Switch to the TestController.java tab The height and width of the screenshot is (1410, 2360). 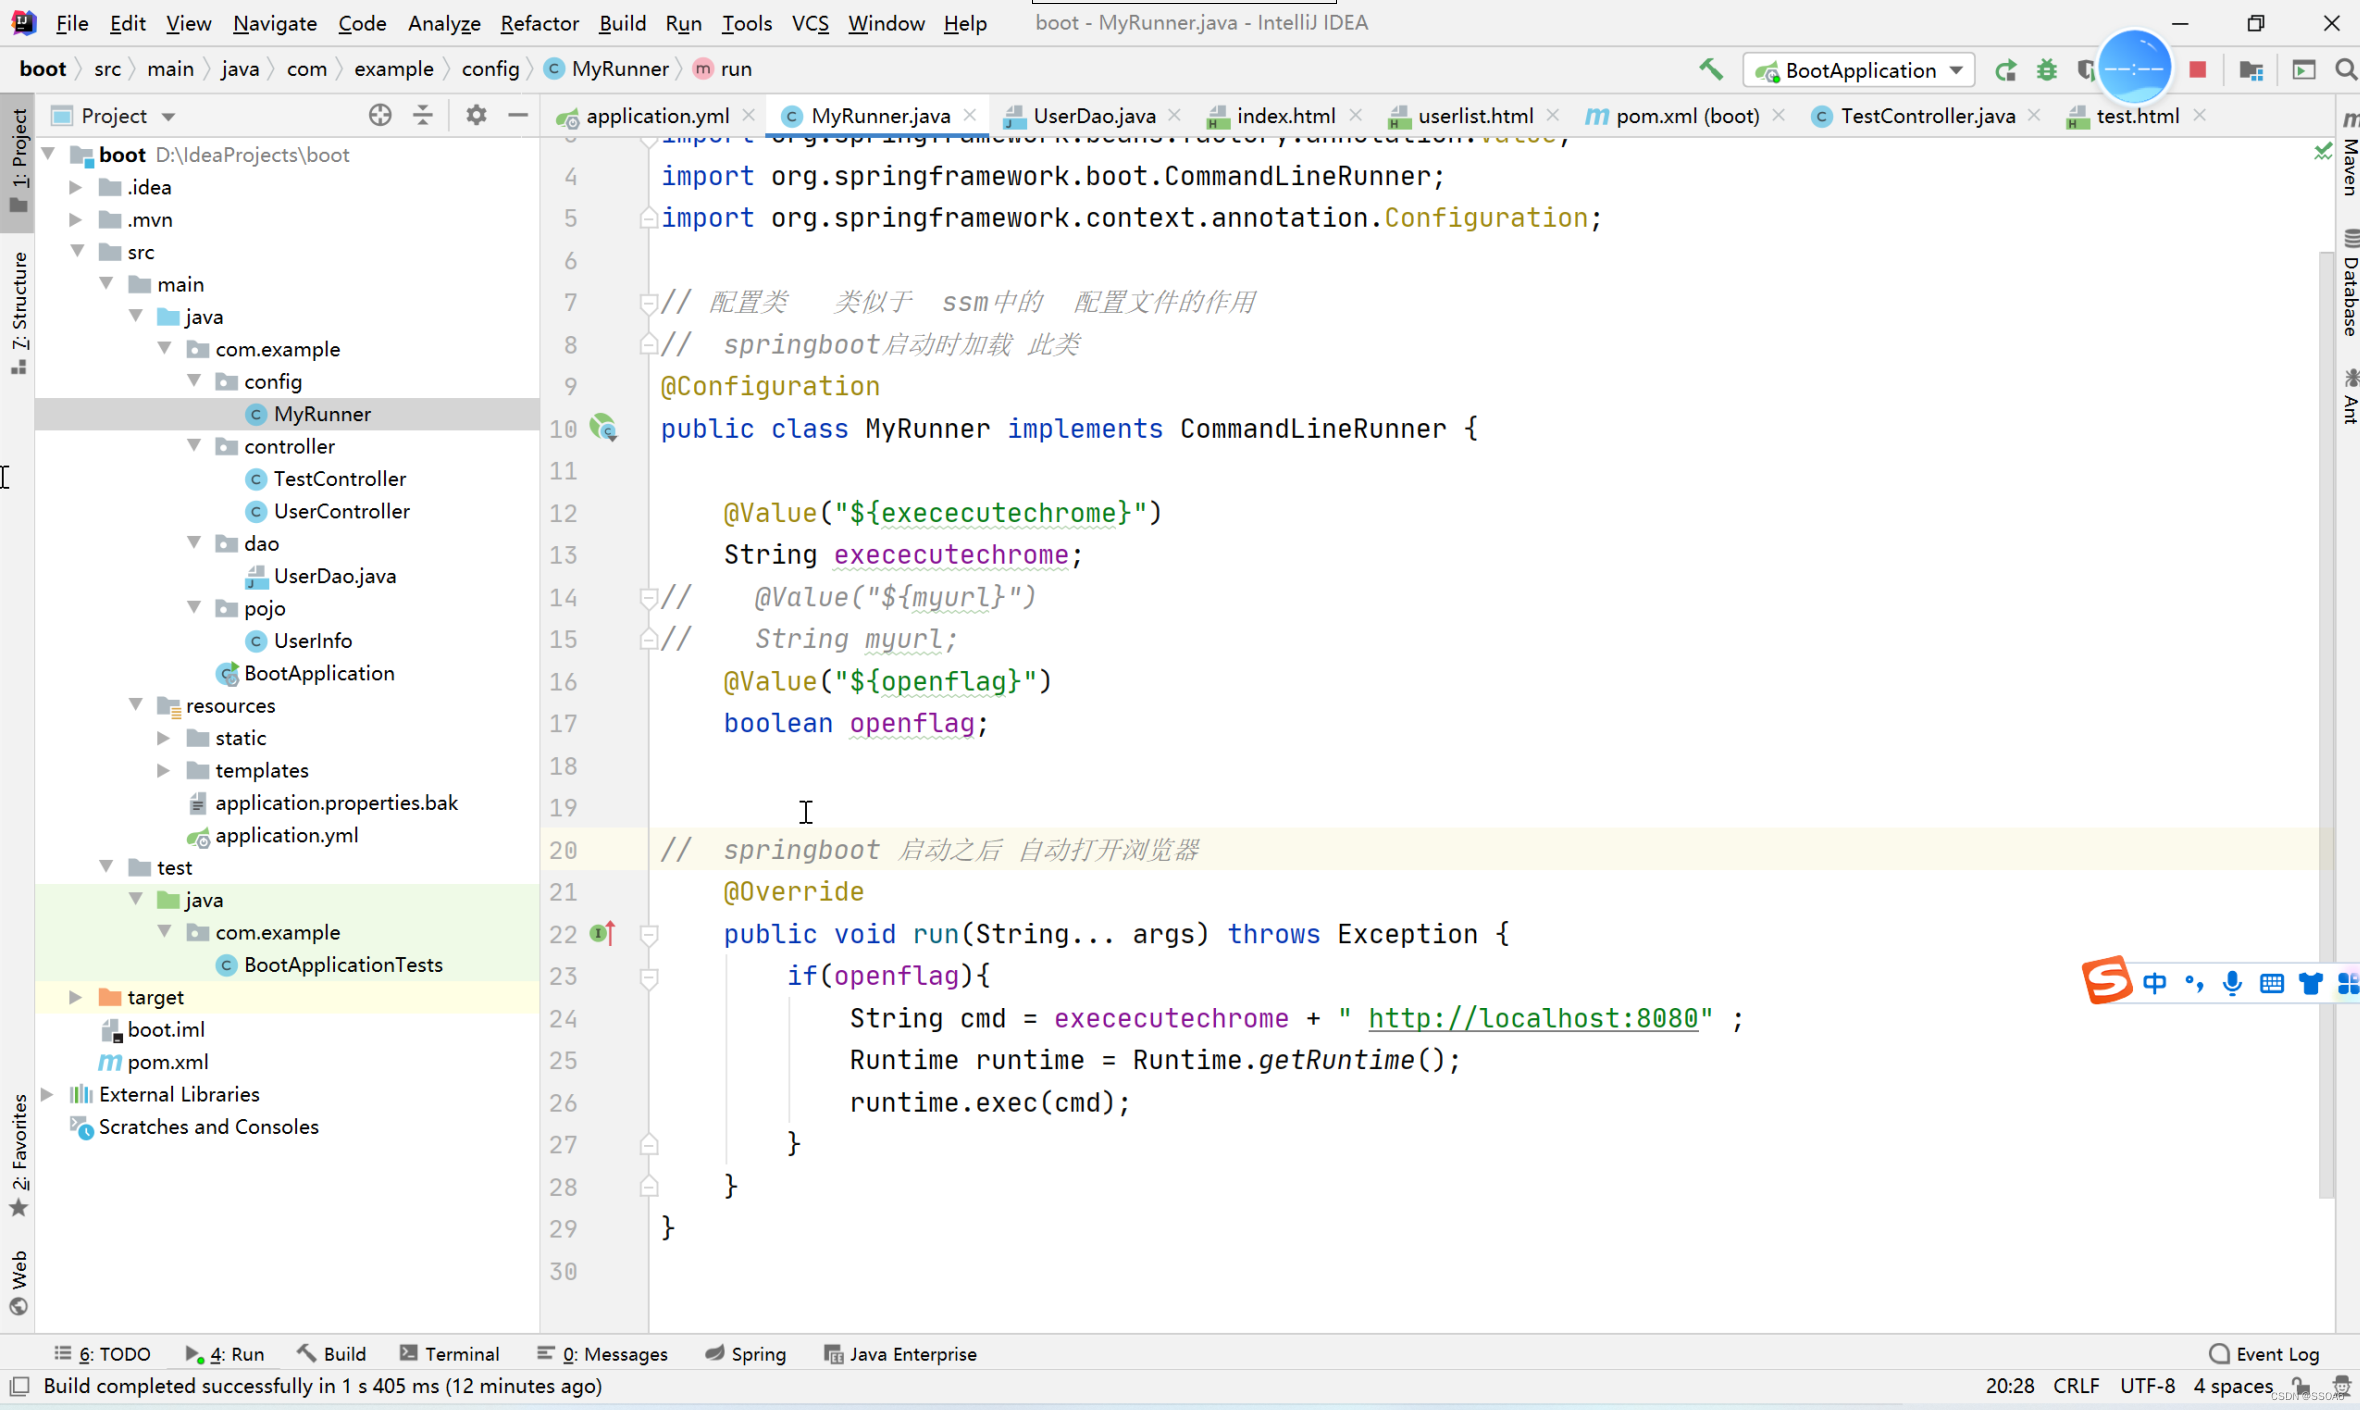pyautogui.click(x=1927, y=116)
